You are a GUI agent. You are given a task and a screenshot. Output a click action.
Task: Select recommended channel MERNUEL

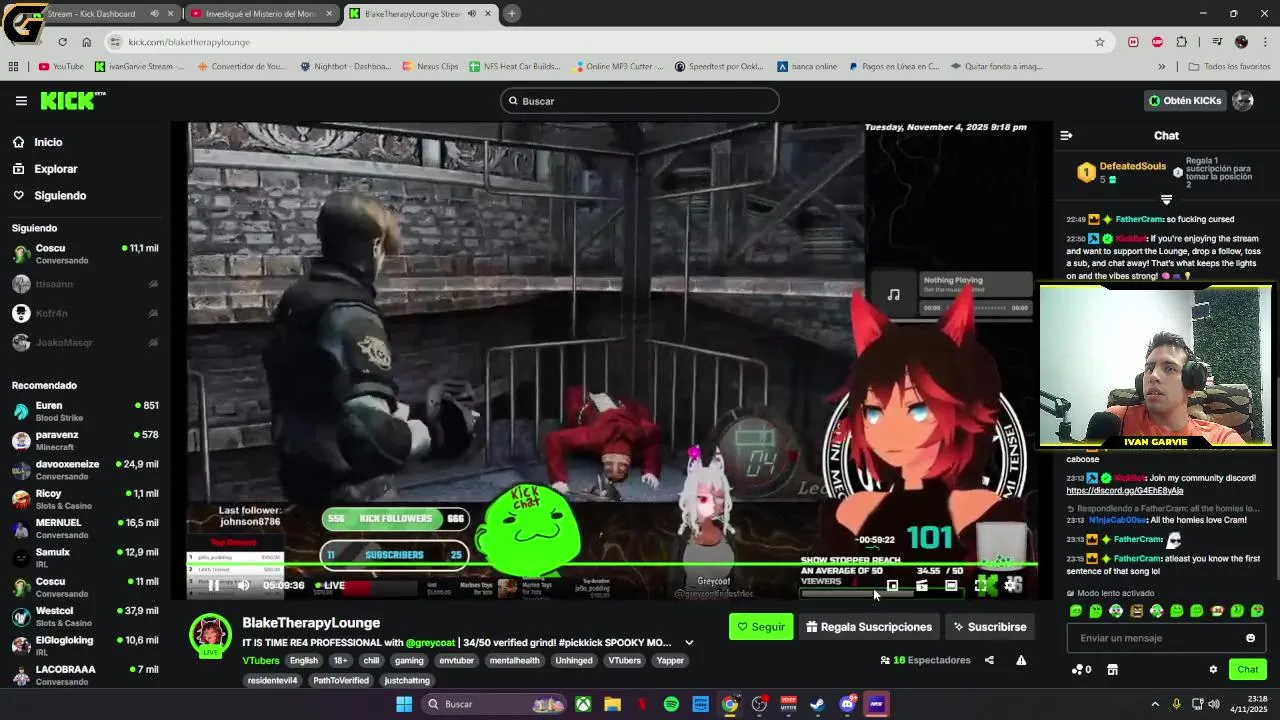pyautogui.click(x=85, y=528)
